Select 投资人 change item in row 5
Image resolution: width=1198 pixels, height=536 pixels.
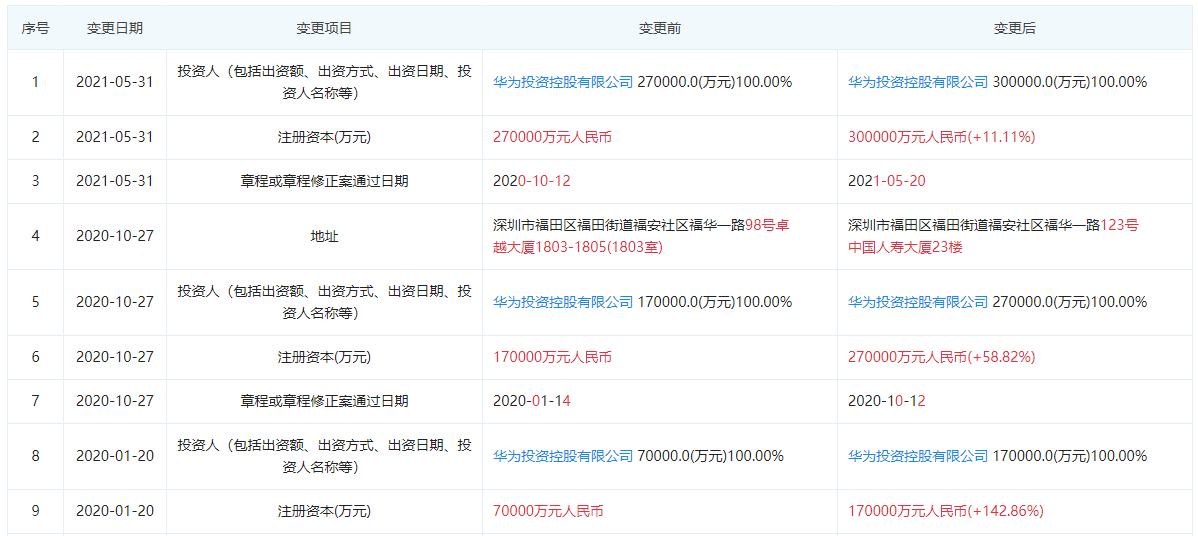tap(324, 302)
